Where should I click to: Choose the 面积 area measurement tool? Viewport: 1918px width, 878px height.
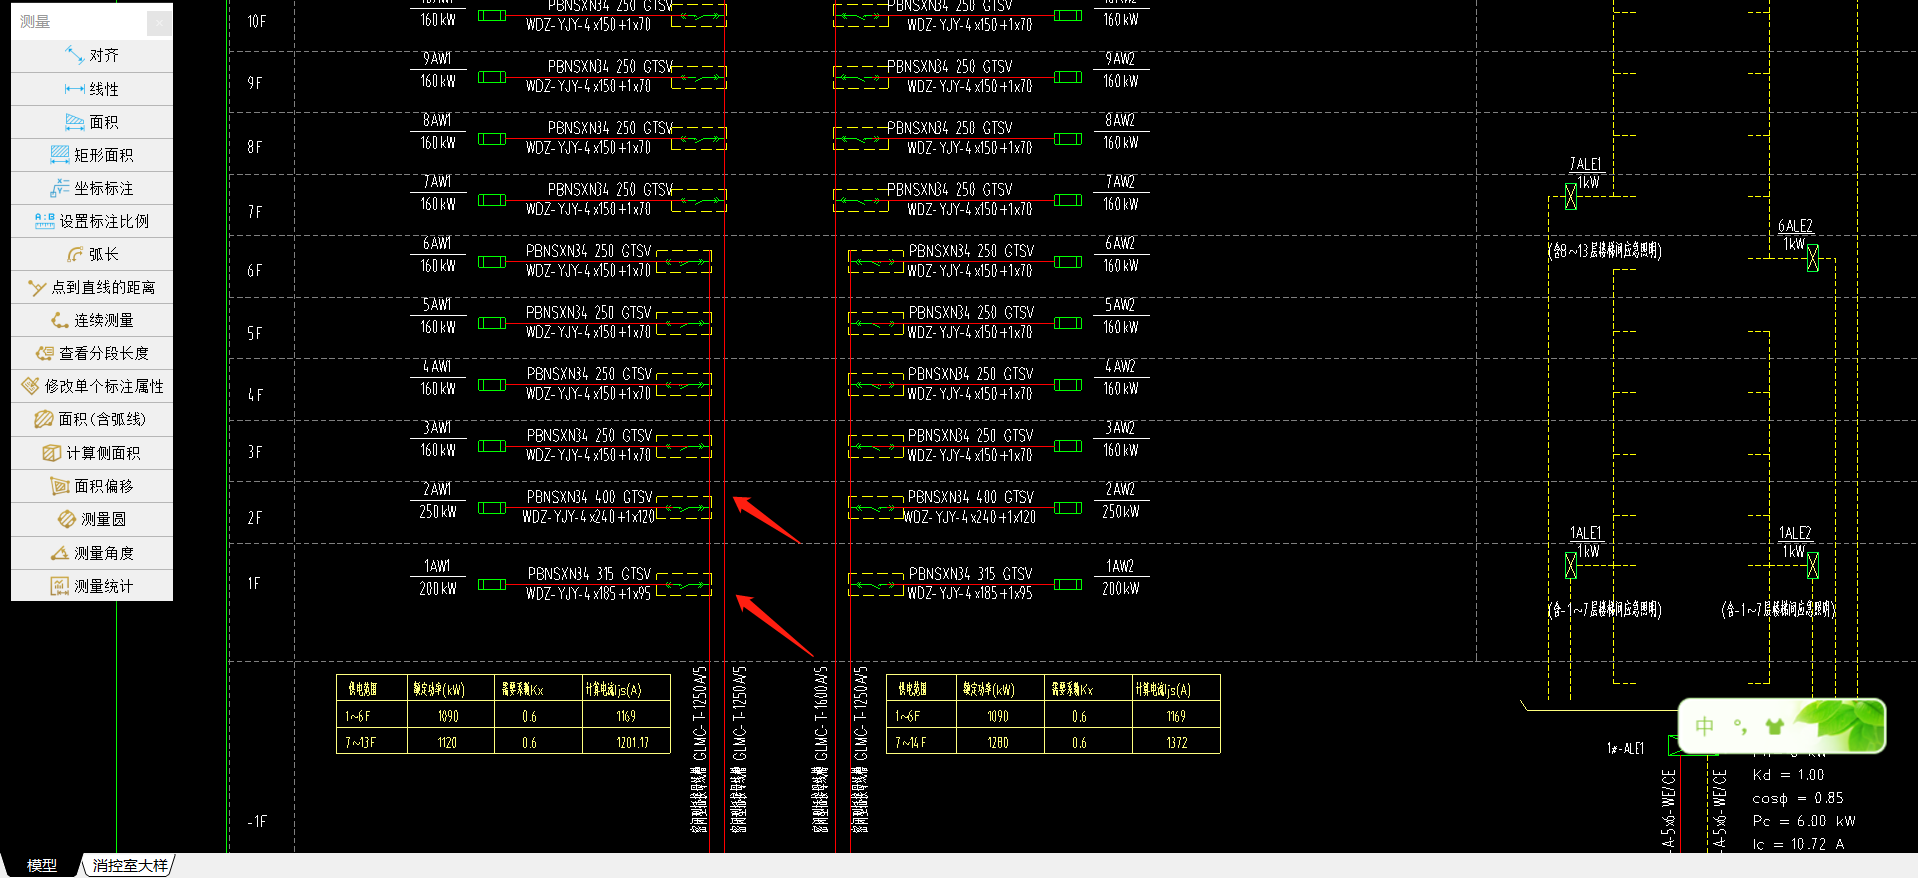(x=92, y=122)
